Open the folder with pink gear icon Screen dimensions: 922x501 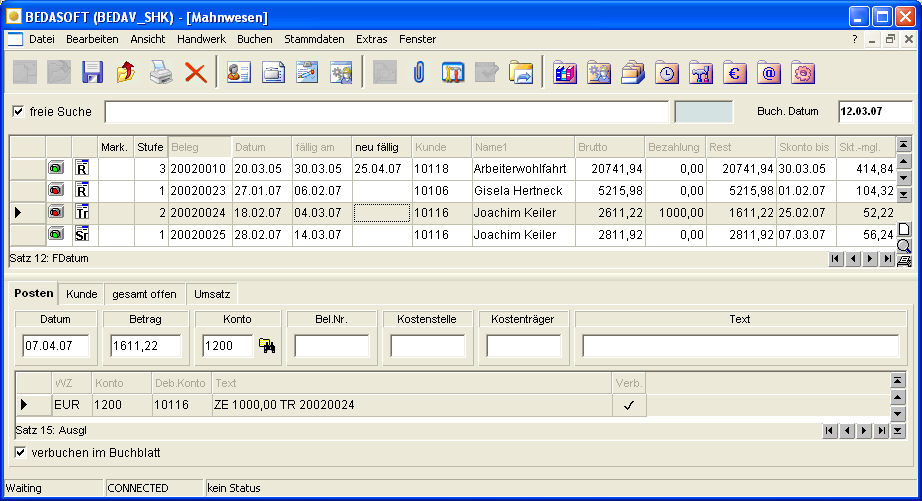pyautogui.click(x=803, y=73)
